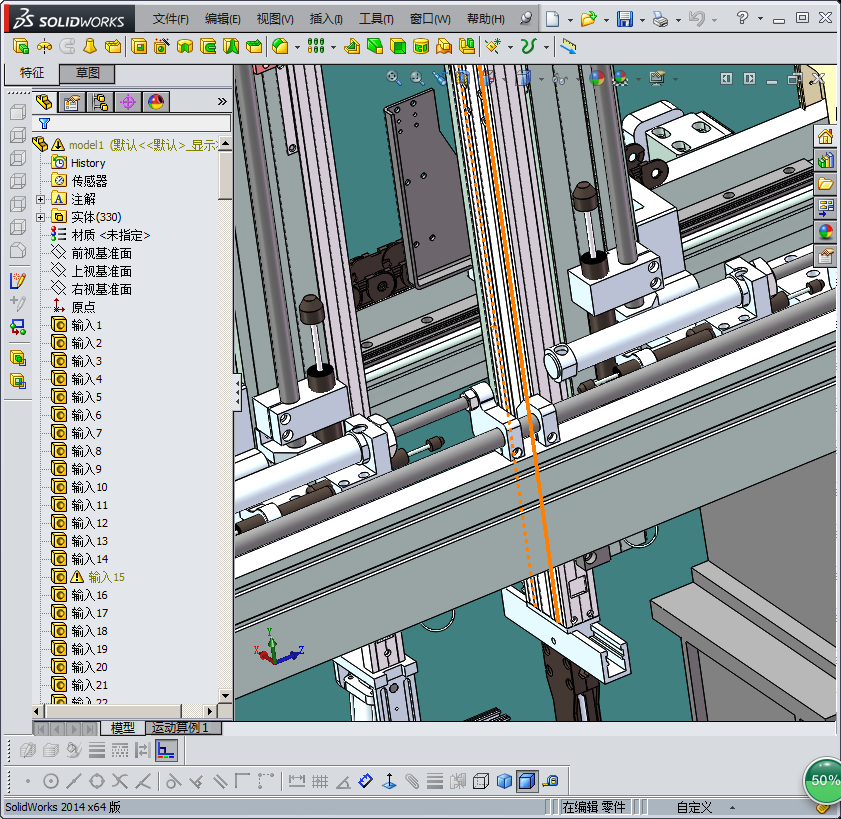
Task: Expand the hidden manager tabs chevron
Action: point(222,101)
